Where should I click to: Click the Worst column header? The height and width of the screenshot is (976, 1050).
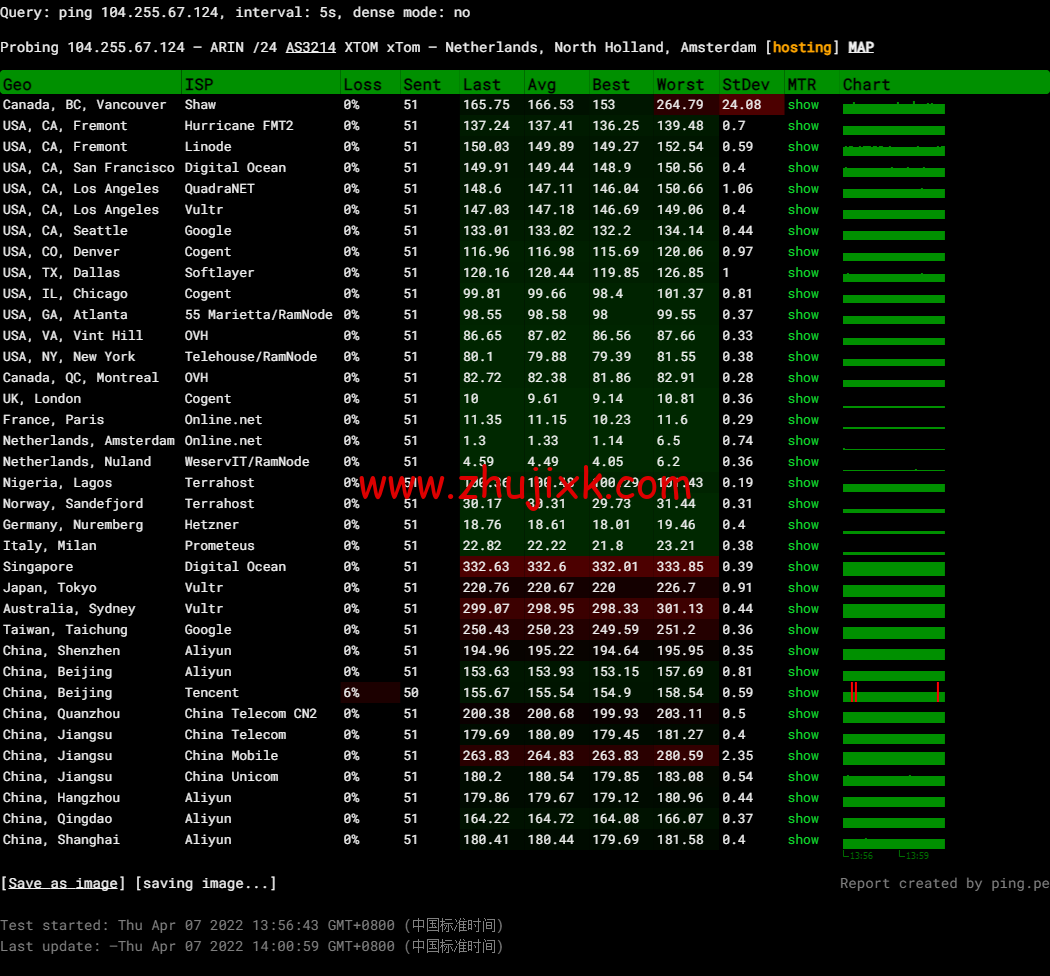(x=680, y=85)
